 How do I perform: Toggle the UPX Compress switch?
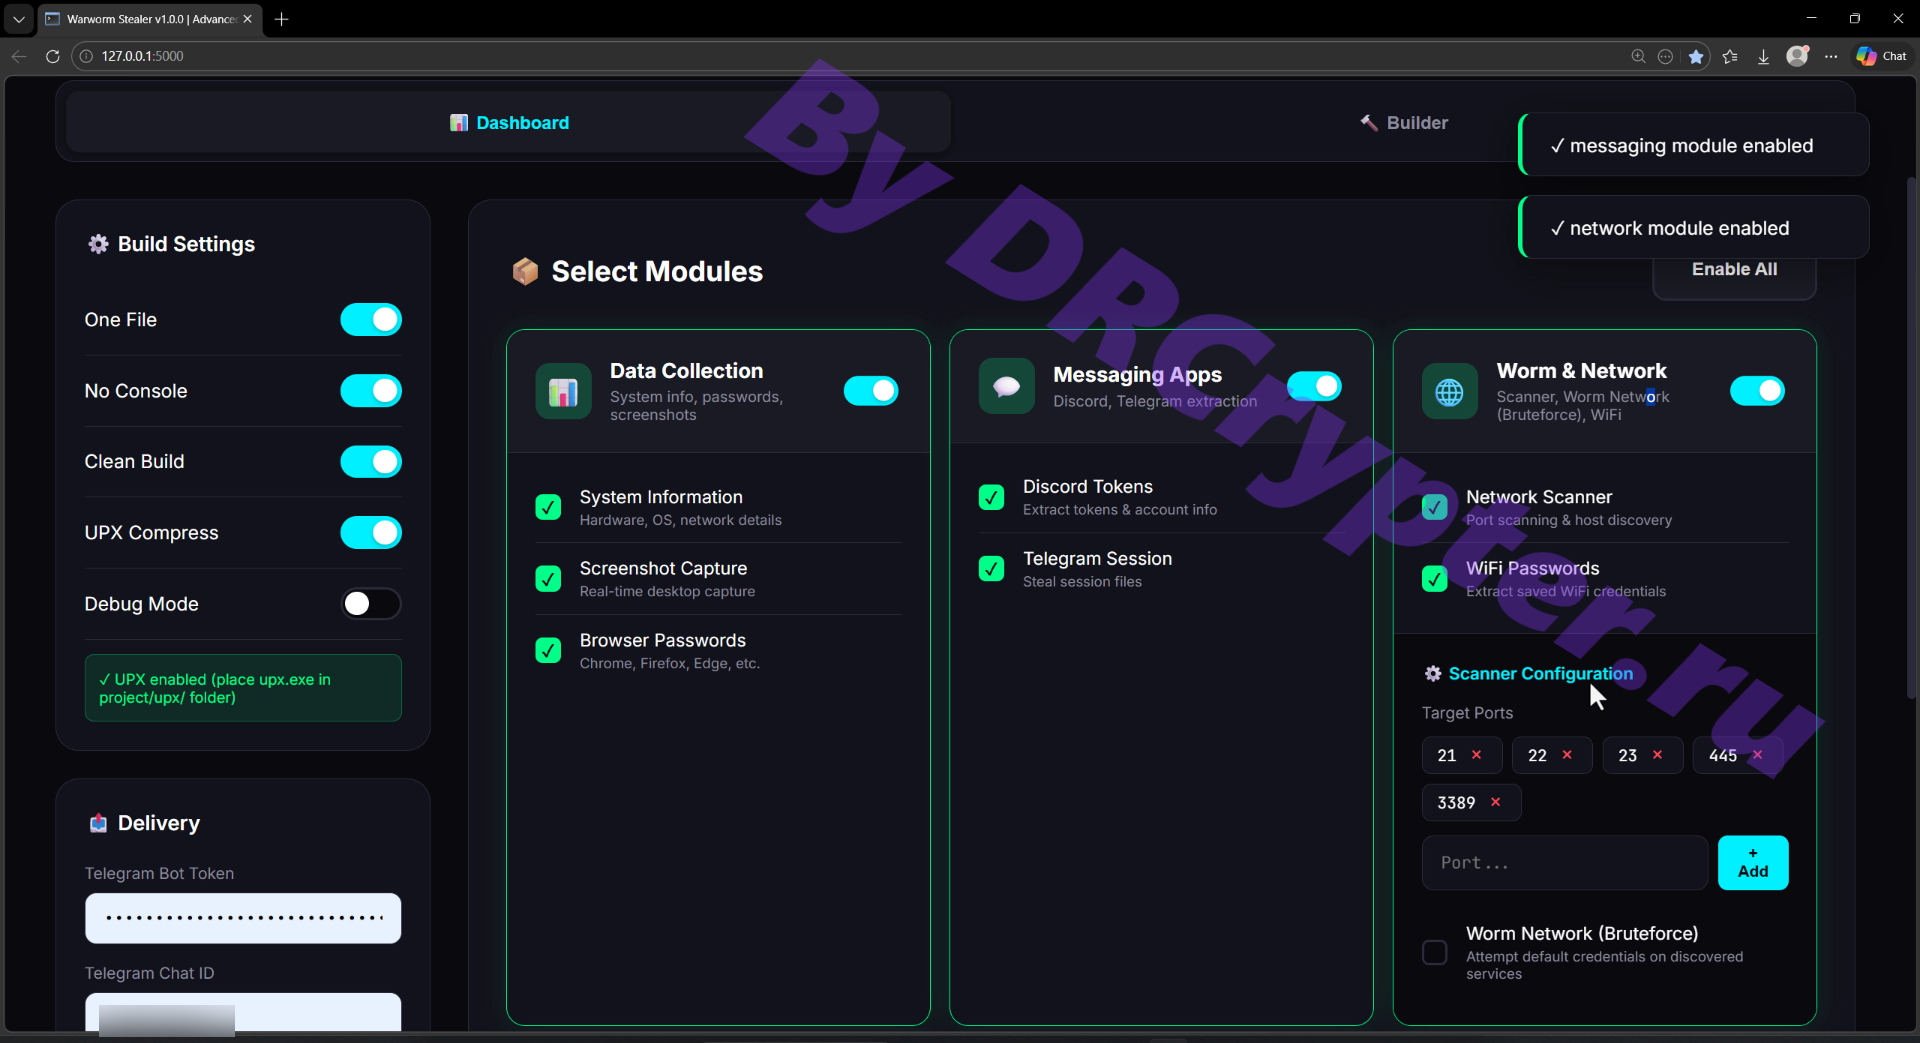(371, 533)
